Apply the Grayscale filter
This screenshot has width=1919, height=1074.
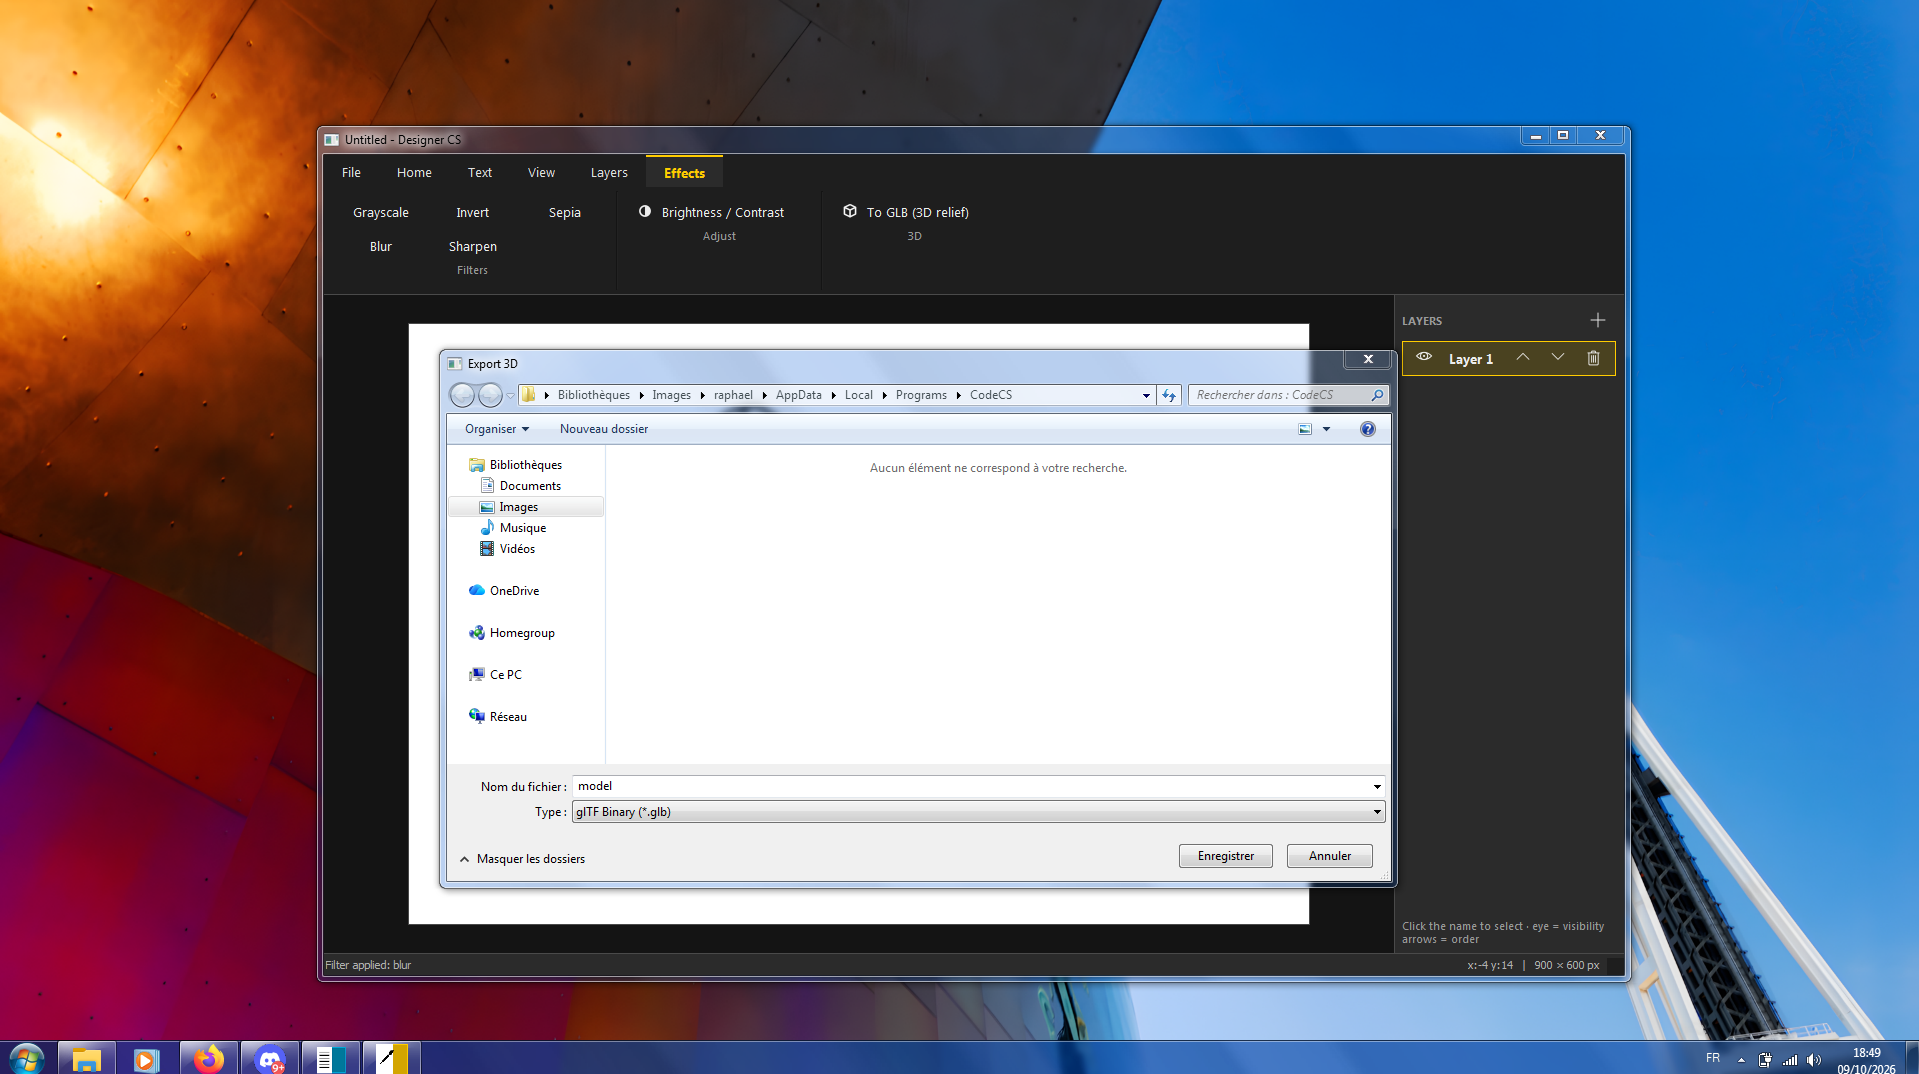381,213
